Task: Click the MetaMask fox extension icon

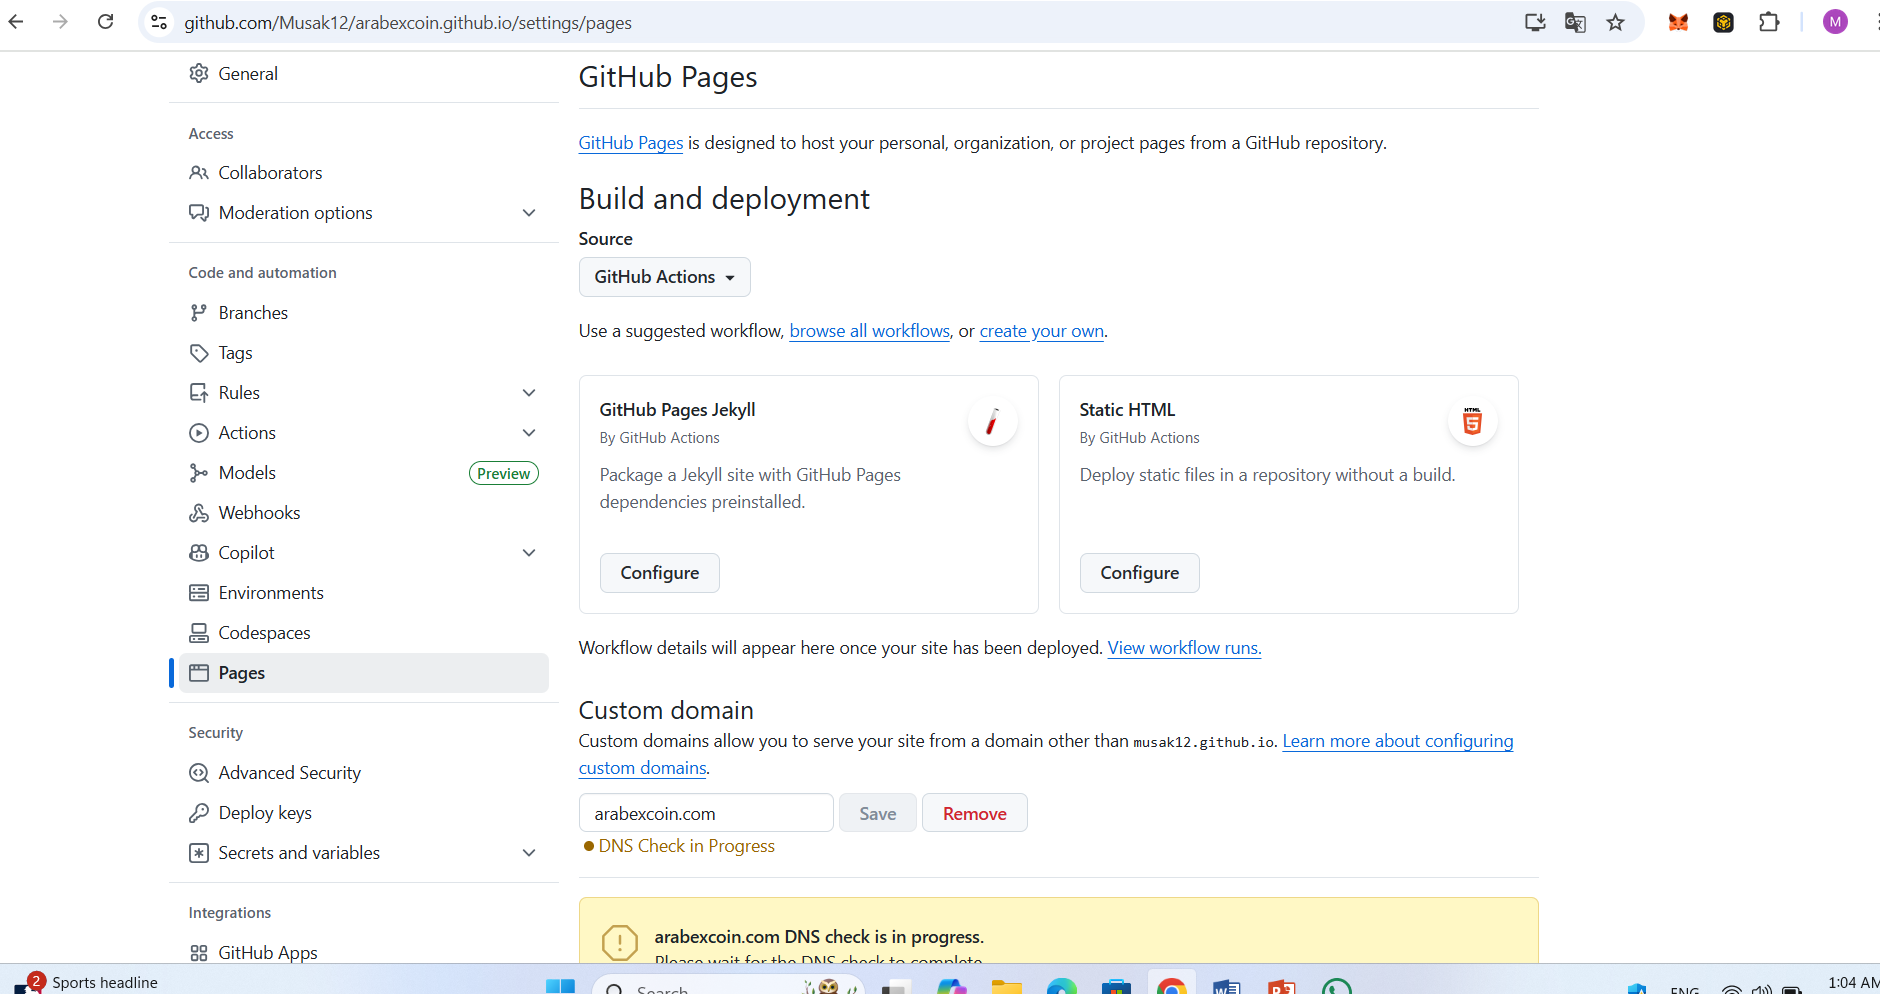Action: click(x=1678, y=22)
